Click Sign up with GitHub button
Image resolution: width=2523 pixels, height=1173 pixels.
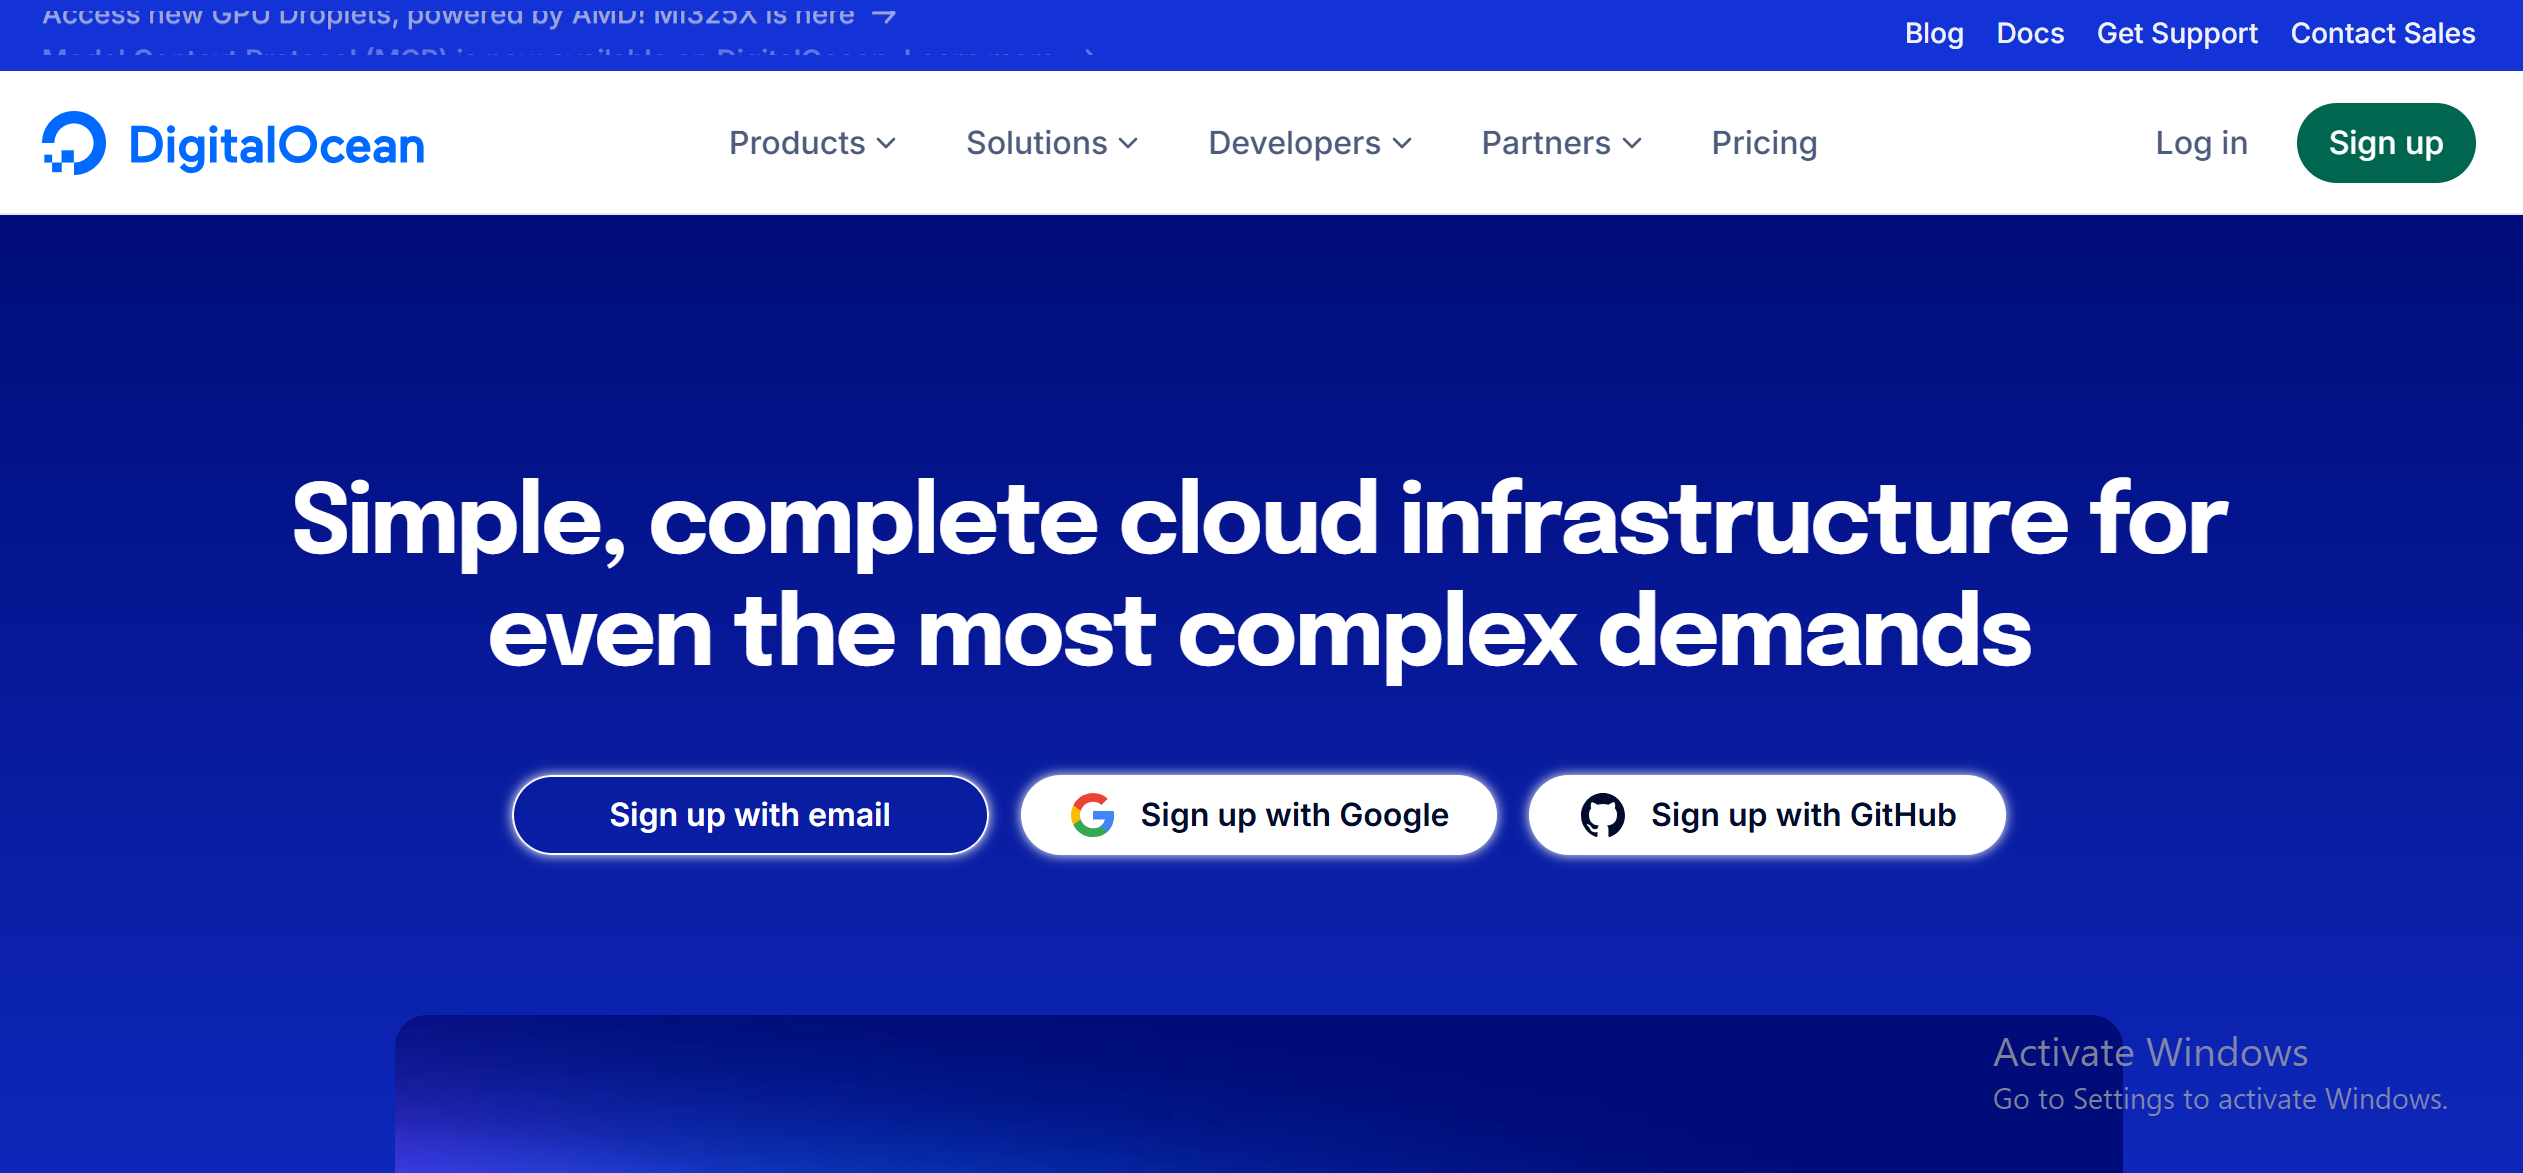pos(1767,815)
